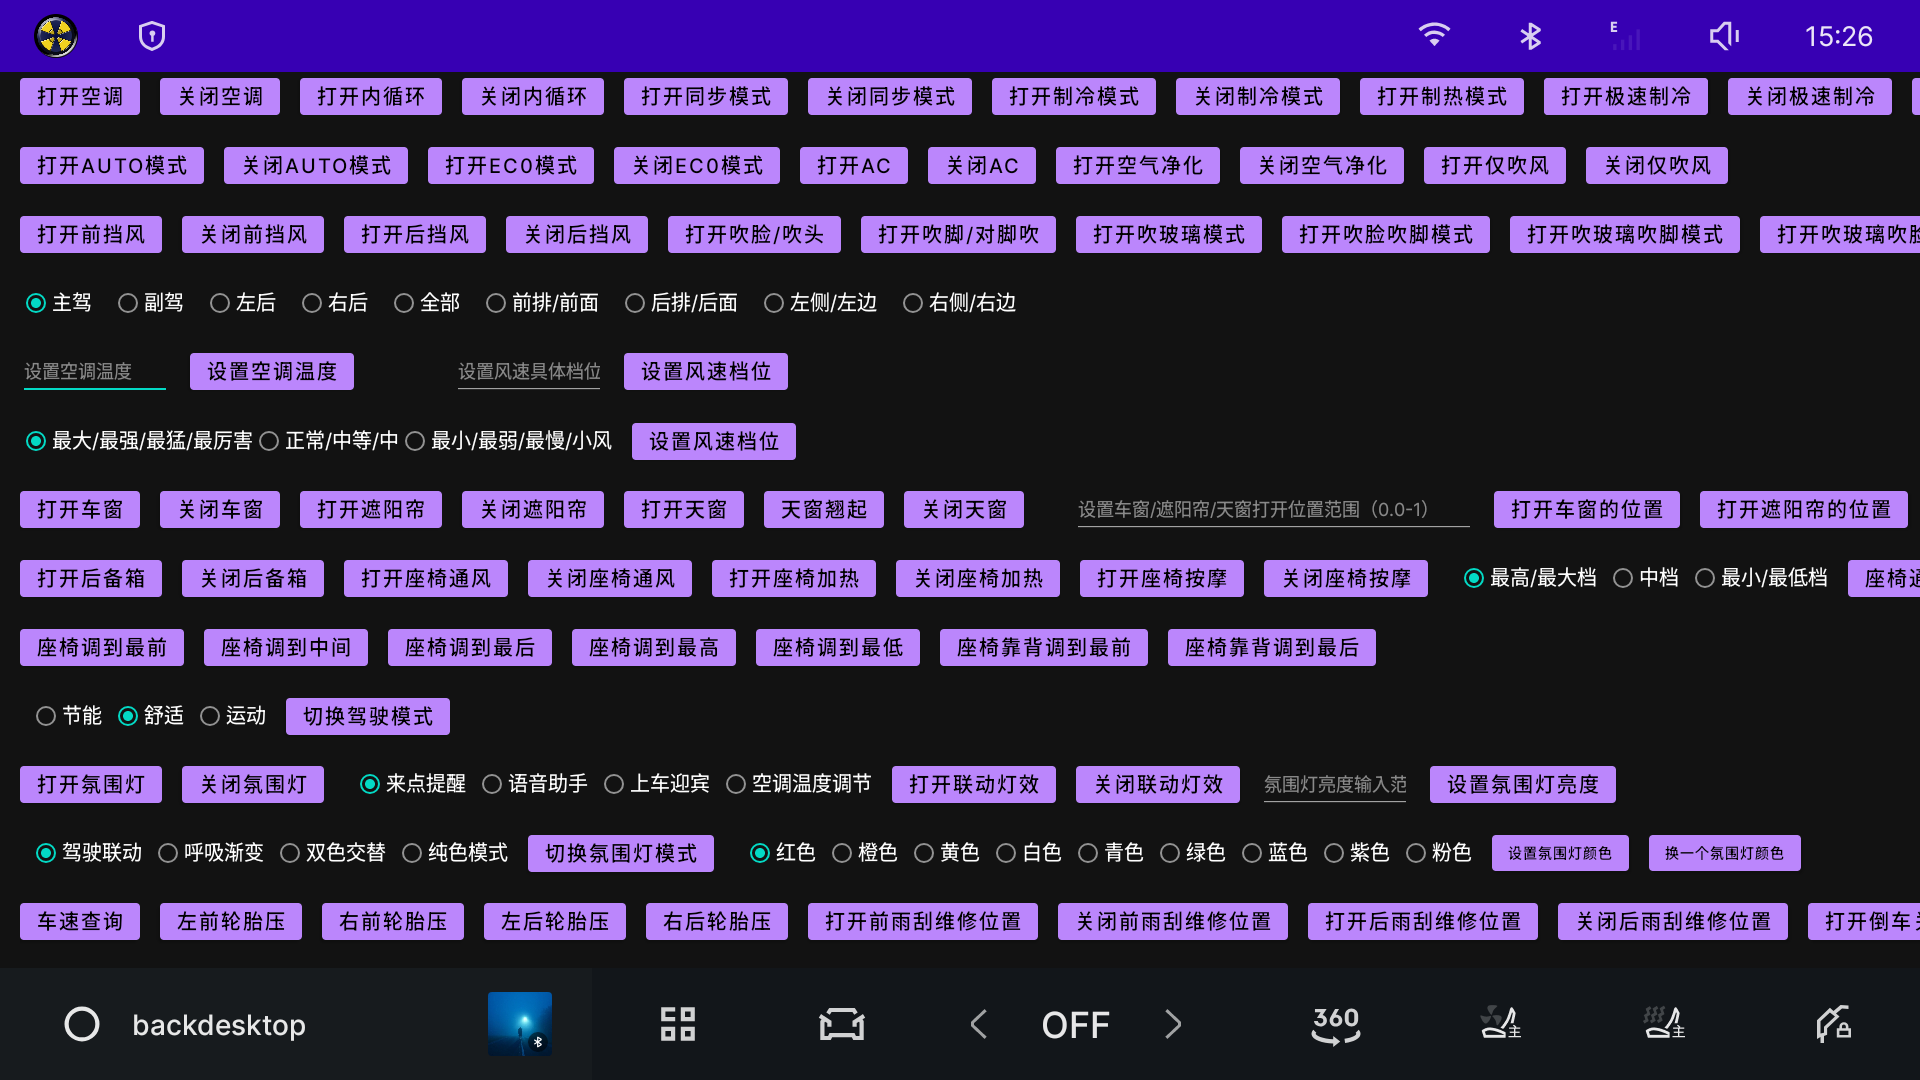The height and width of the screenshot is (1080, 1920).
Task: Click left chevron next to OFF
Action: pyautogui.click(x=979, y=1024)
